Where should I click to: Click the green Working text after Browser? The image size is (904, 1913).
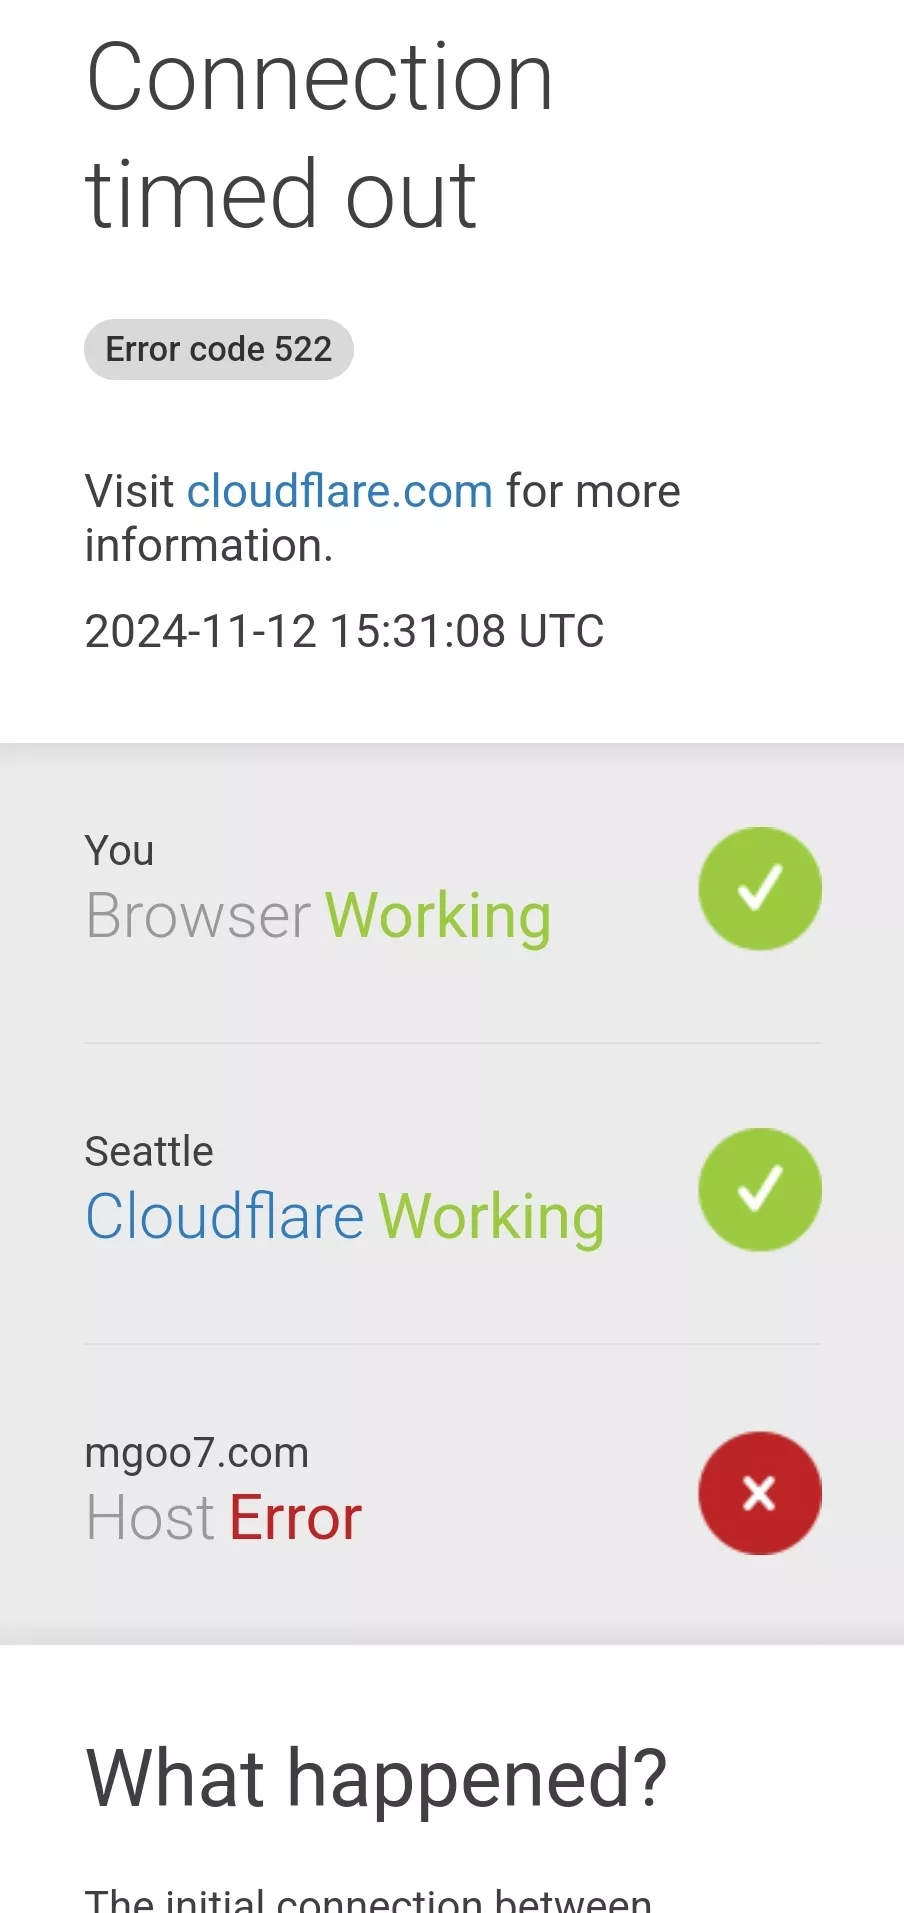[439, 916]
